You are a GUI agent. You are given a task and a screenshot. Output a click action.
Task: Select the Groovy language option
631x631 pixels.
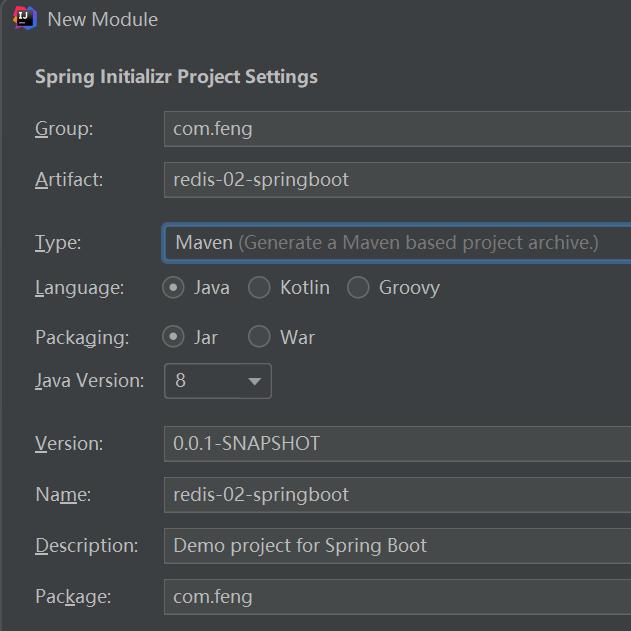358,288
